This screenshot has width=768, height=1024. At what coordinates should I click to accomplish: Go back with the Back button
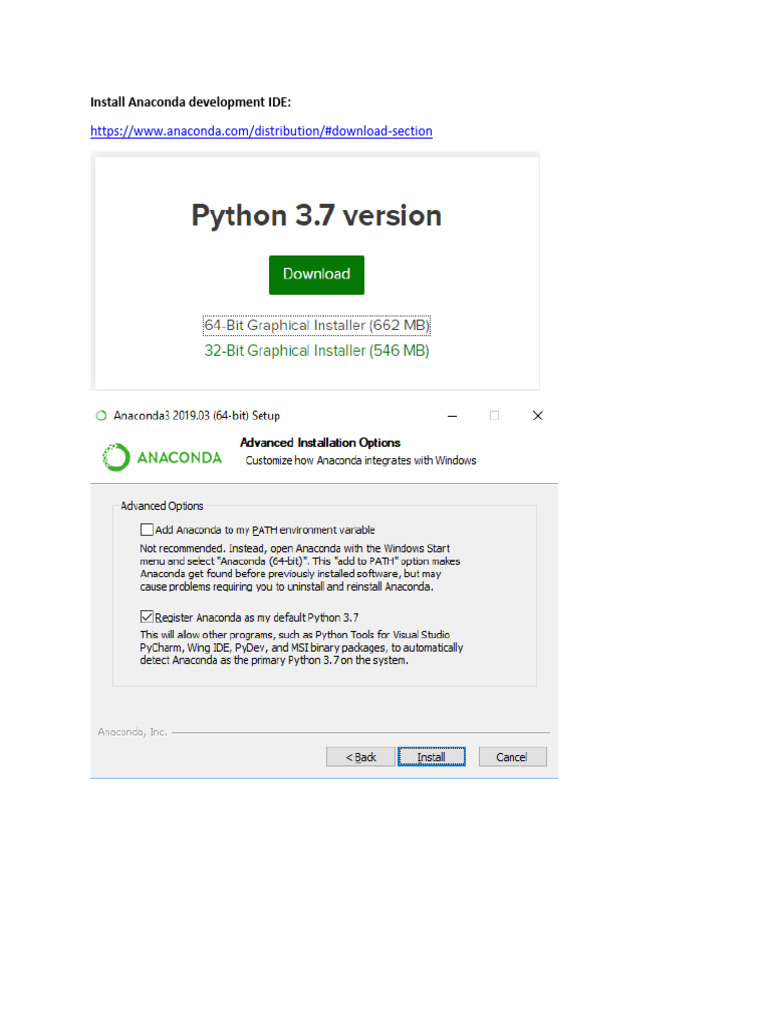point(360,757)
